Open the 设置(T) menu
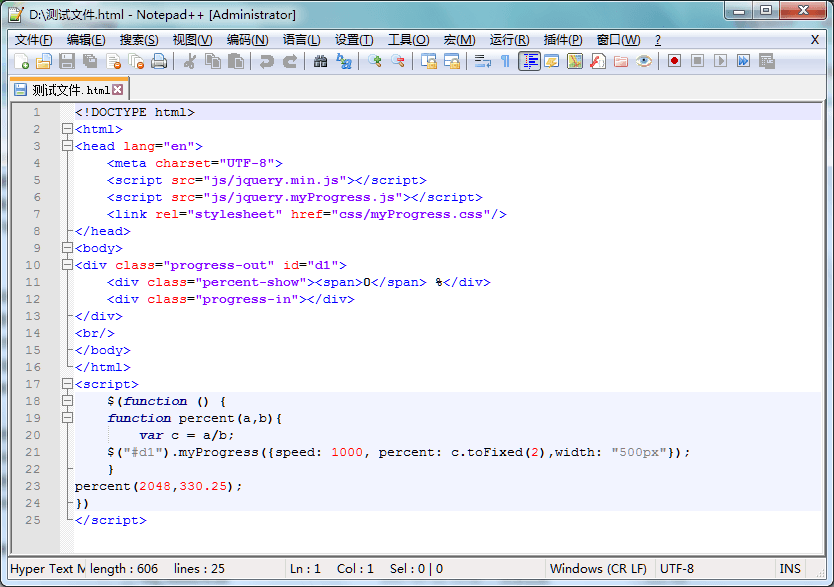 pyautogui.click(x=354, y=40)
